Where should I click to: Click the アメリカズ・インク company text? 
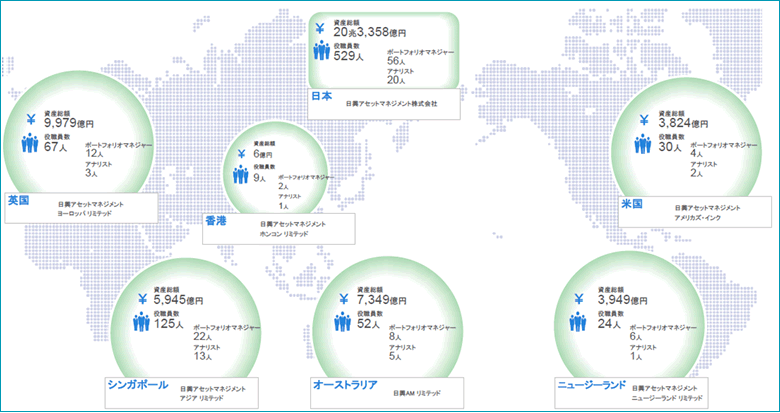point(698,217)
